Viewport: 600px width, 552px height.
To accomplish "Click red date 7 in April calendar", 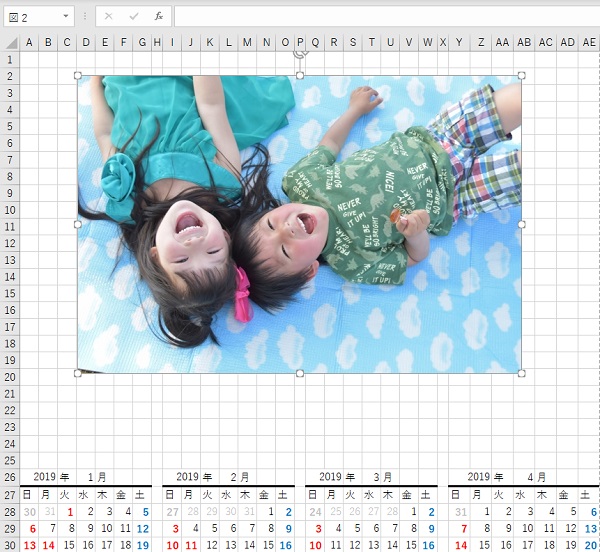I will tap(464, 529).
